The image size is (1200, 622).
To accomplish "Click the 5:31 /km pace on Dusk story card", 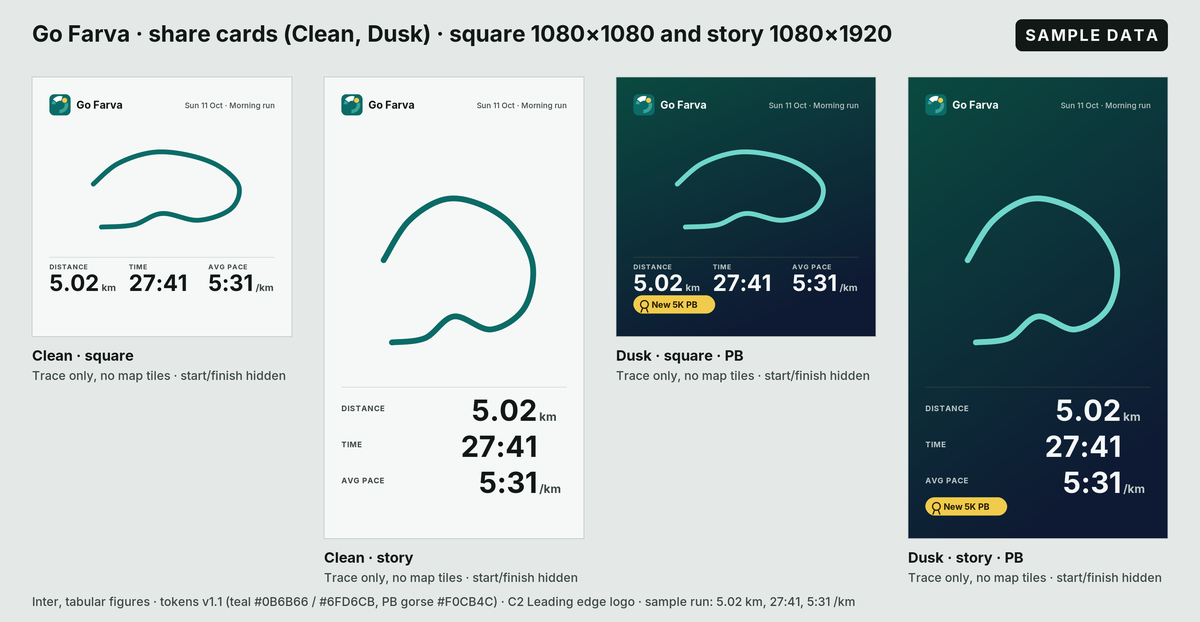I will (1104, 483).
